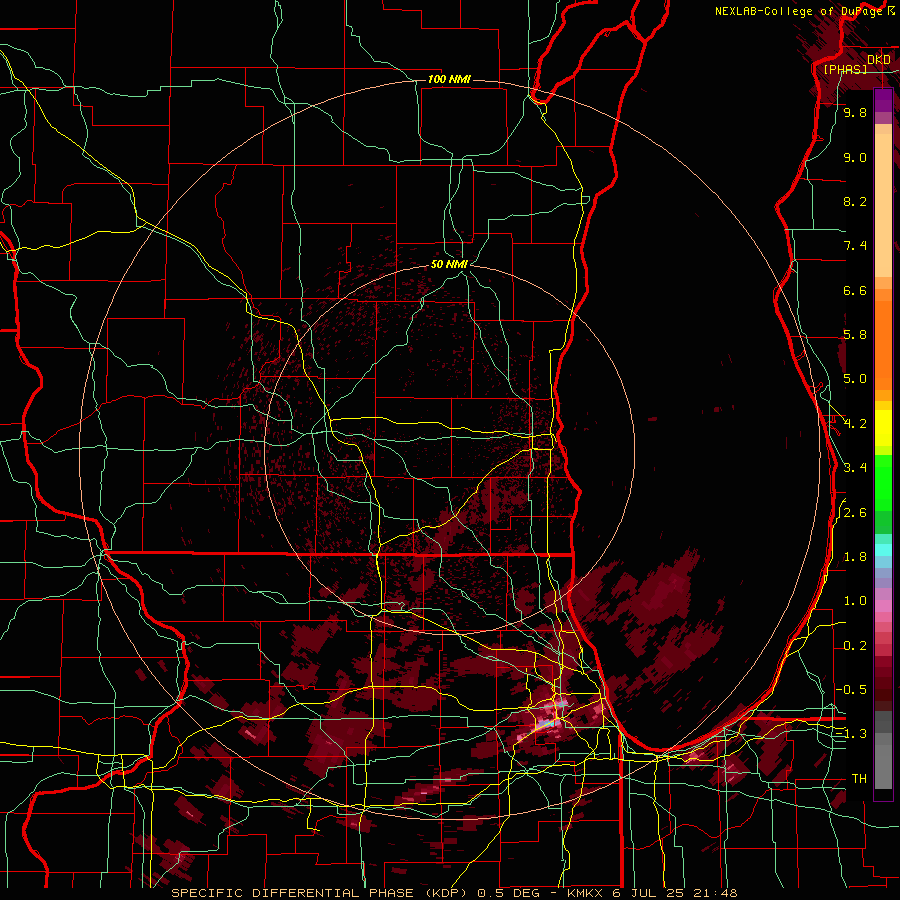The image size is (900, 900).
Task: Click the 4.2 scale label
Action: 855,424
